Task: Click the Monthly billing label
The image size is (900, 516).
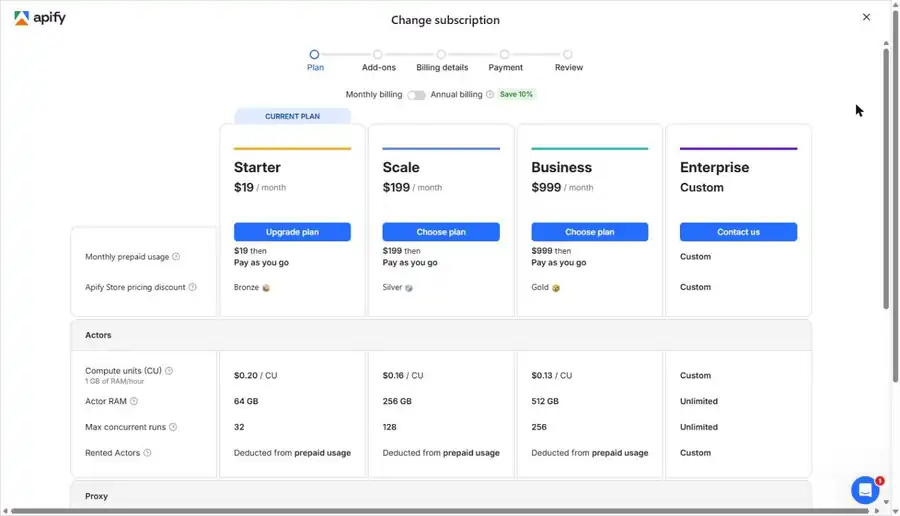Action: pyautogui.click(x=374, y=94)
